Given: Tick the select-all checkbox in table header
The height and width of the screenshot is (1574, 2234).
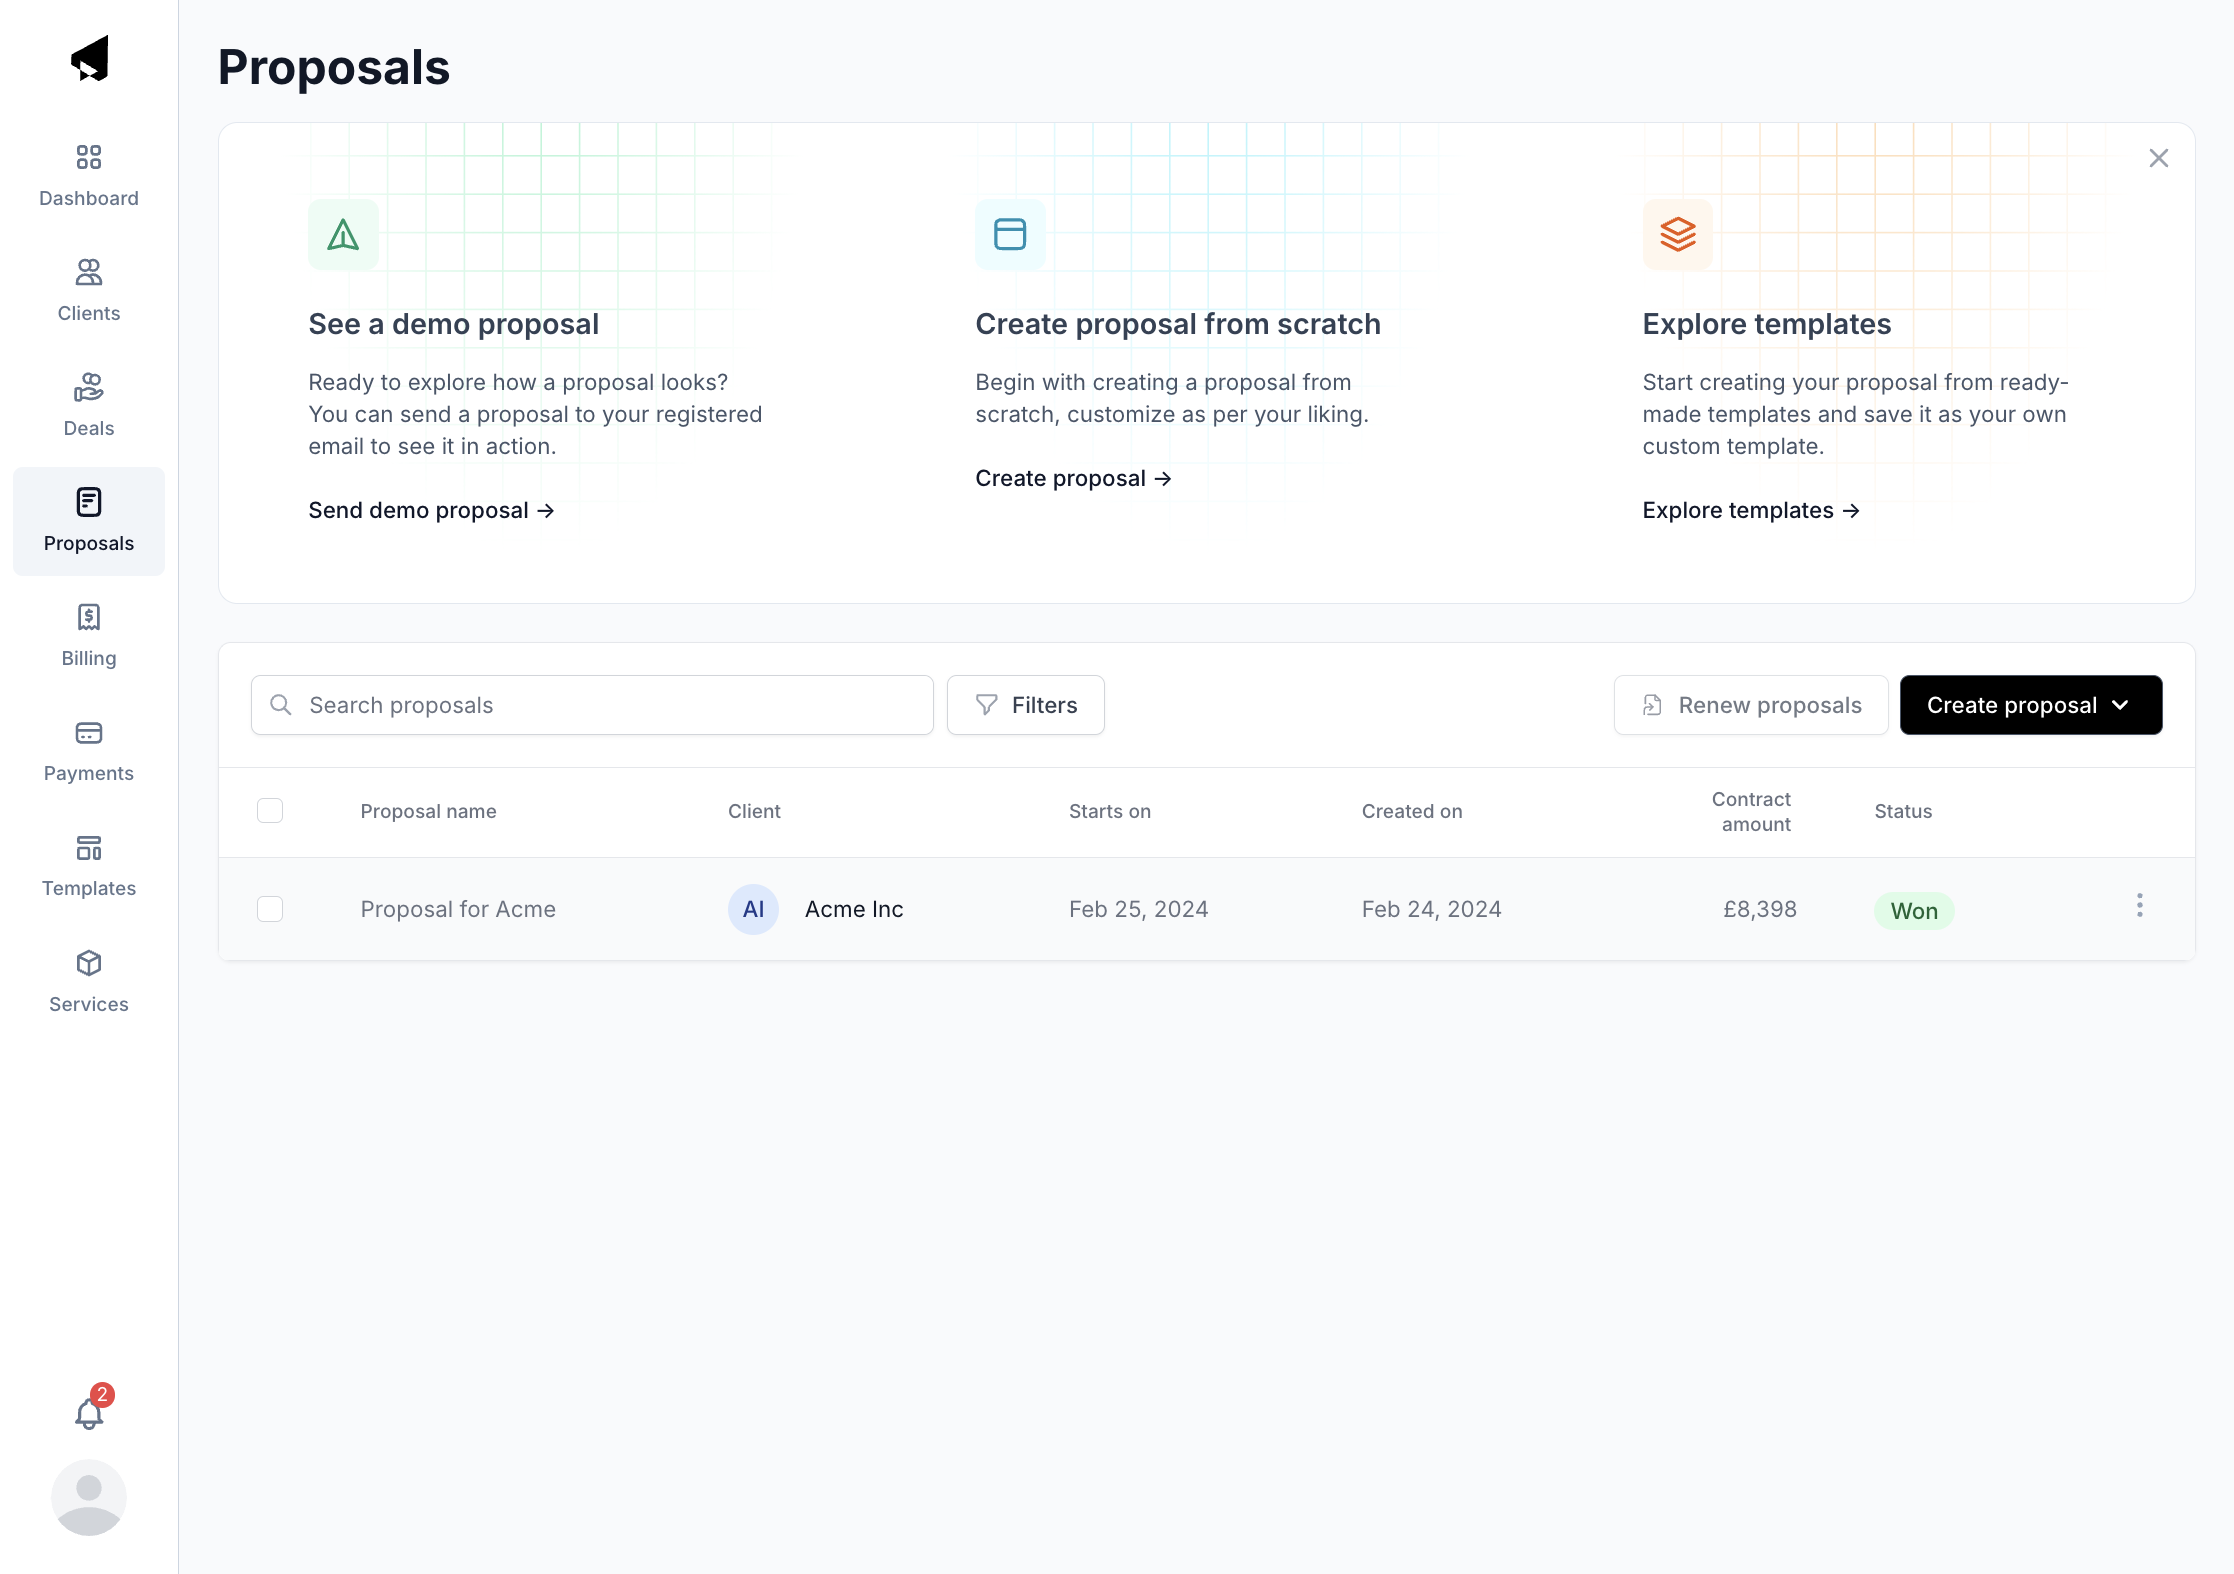Looking at the screenshot, I should point(270,811).
